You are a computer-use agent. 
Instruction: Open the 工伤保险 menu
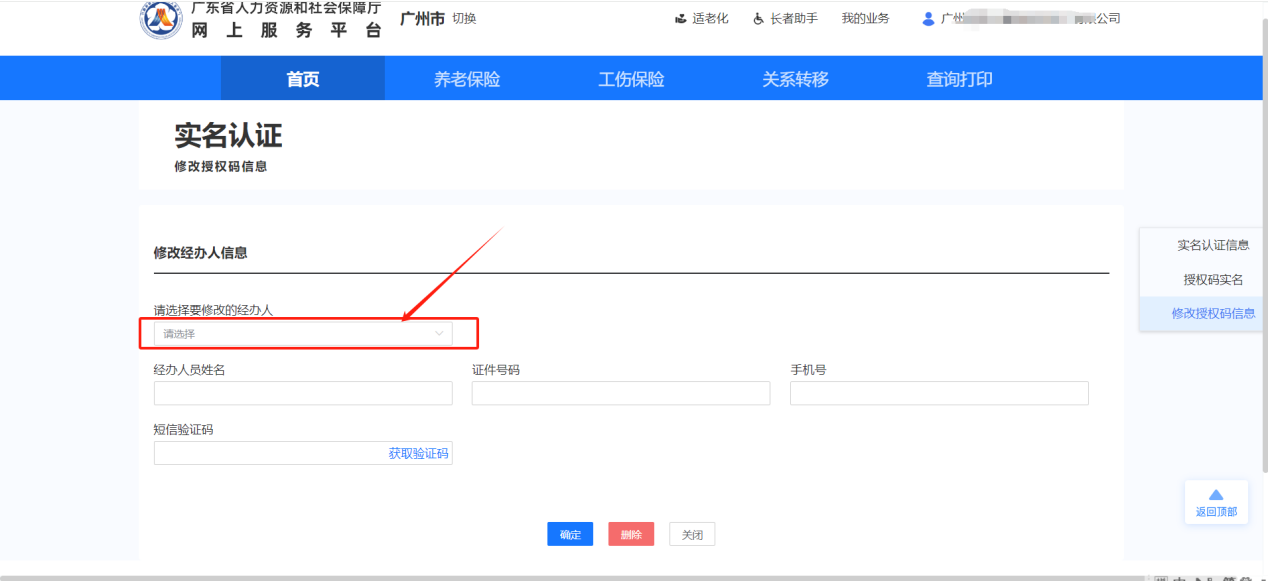[631, 79]
